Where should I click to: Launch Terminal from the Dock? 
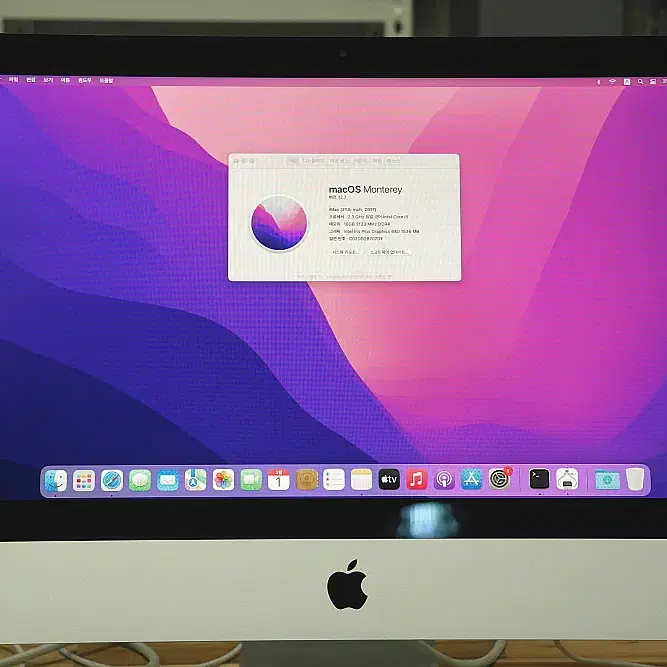pos(539,479)
